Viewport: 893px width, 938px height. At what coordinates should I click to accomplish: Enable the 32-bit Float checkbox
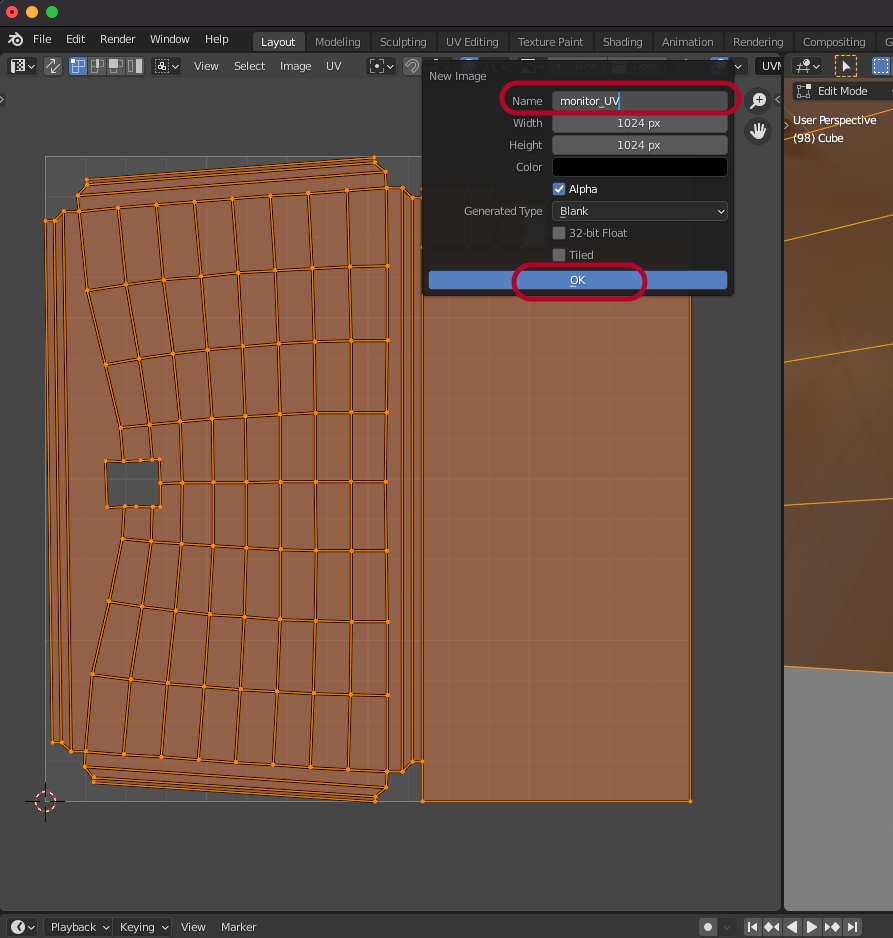click(559, 233)
